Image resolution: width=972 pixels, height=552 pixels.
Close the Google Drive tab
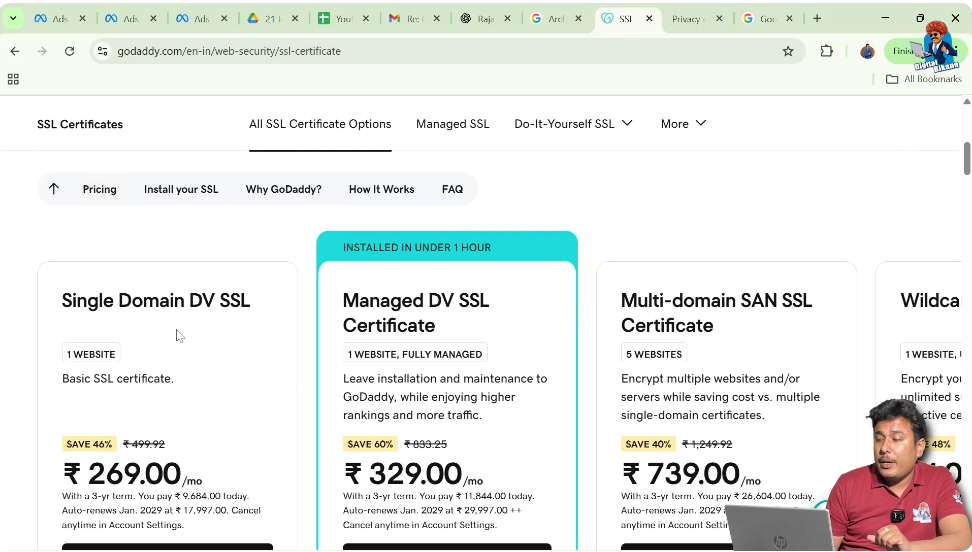click(295, 19)
